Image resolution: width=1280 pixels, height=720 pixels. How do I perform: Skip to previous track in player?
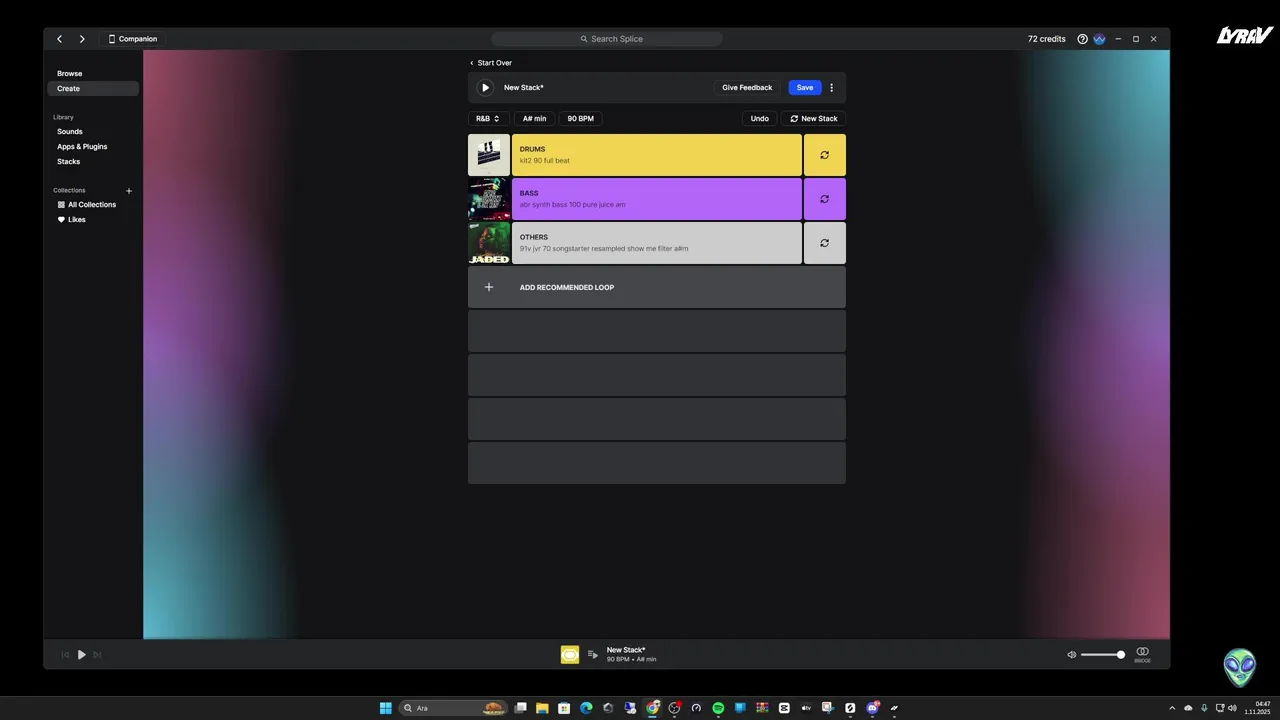click(66, 655)
